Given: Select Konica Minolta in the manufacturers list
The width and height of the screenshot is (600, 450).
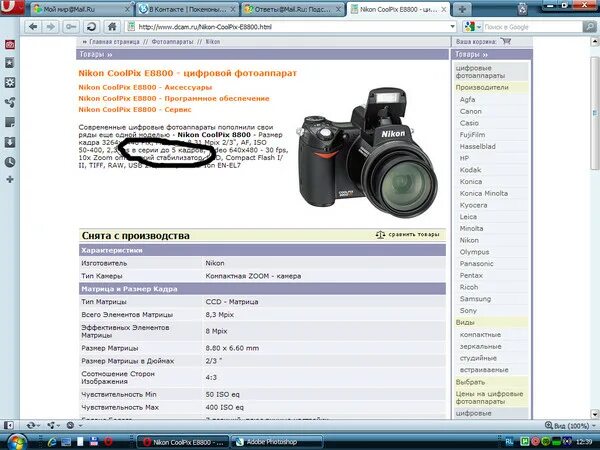Looking at the screenshot, I should click(x=484, y=193).
